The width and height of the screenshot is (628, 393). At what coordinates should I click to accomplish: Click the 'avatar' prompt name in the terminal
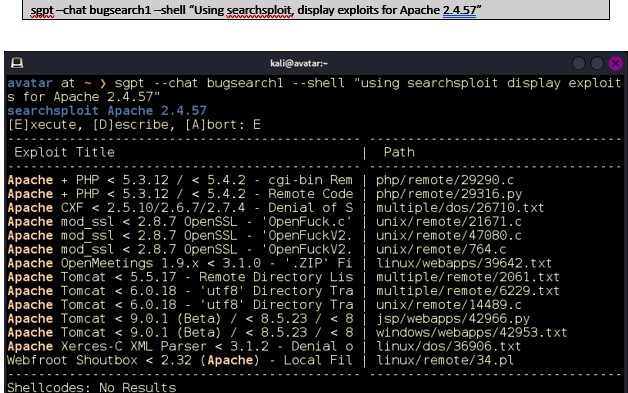point(30,83)
